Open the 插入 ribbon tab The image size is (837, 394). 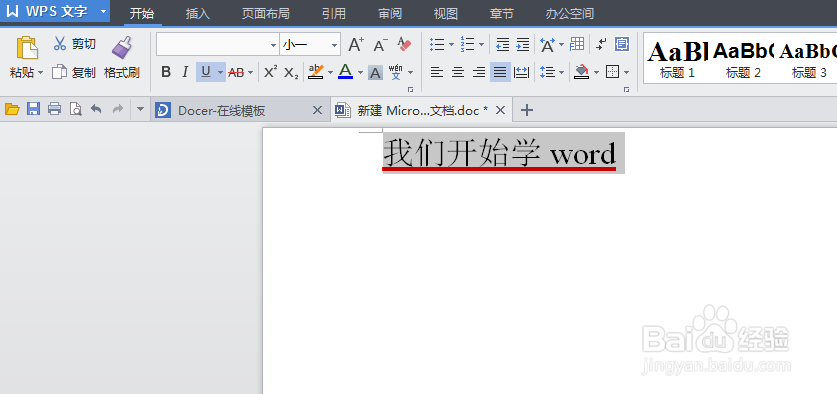[x=198, y=13]
